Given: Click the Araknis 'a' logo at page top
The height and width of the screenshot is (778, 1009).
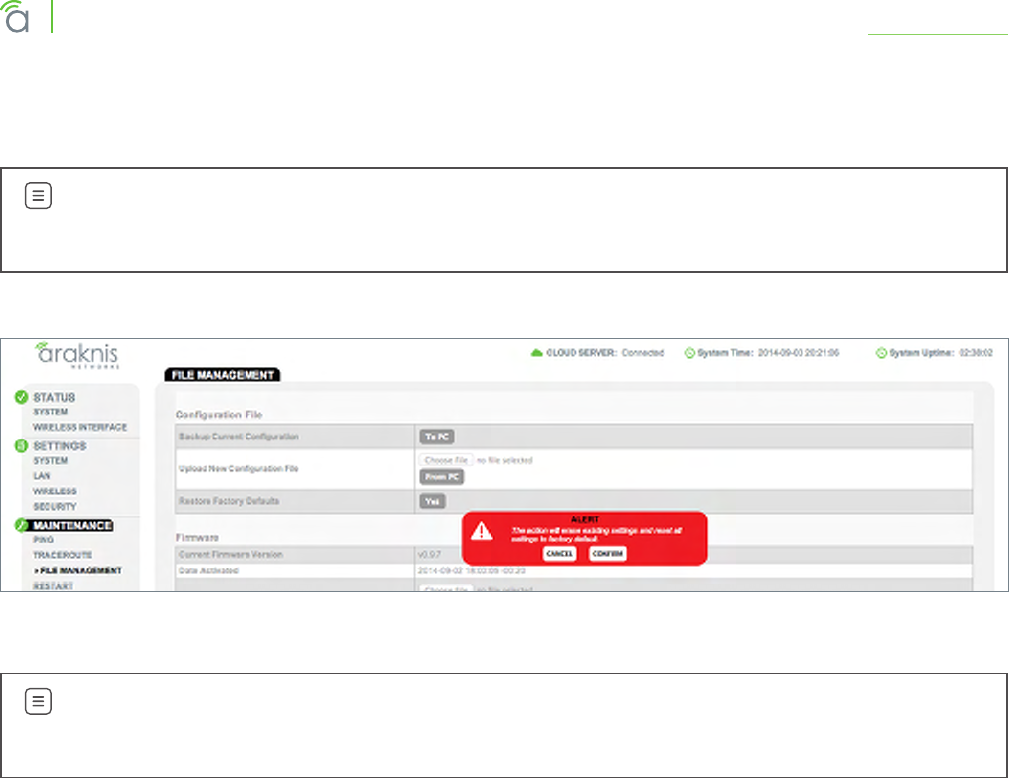Looking at the screenshot, I should [16, 17].
